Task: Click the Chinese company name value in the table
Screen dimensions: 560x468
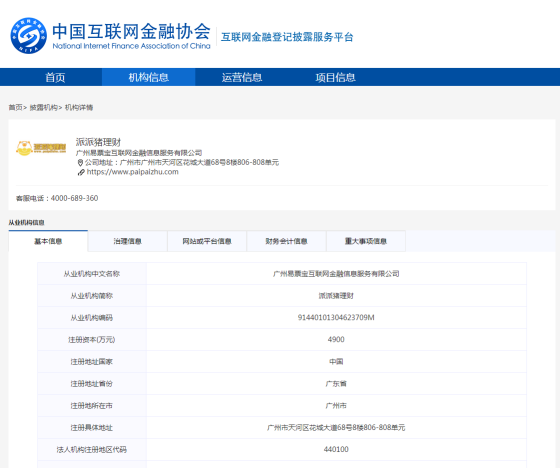Action: coord(336,274)
